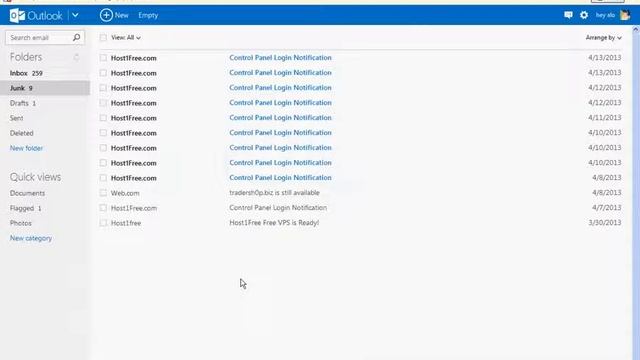
Task: Empty the Junk folder with the Empty button
Action: [x=148, y=15]
